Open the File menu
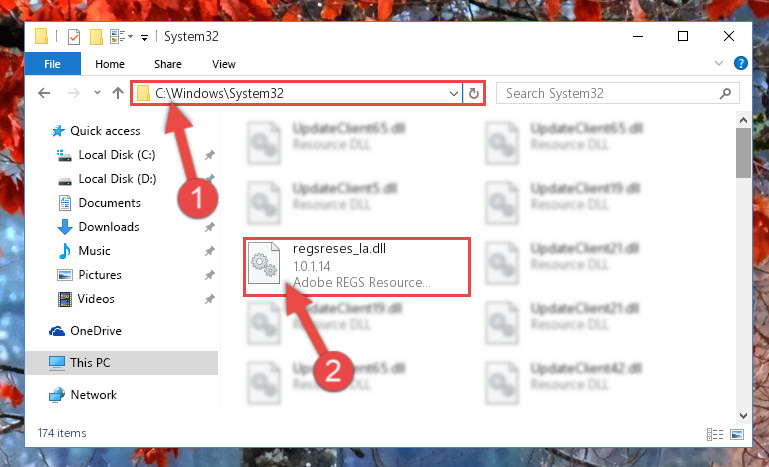This screenshot has width=769, height=467. (x=52, y=64)
